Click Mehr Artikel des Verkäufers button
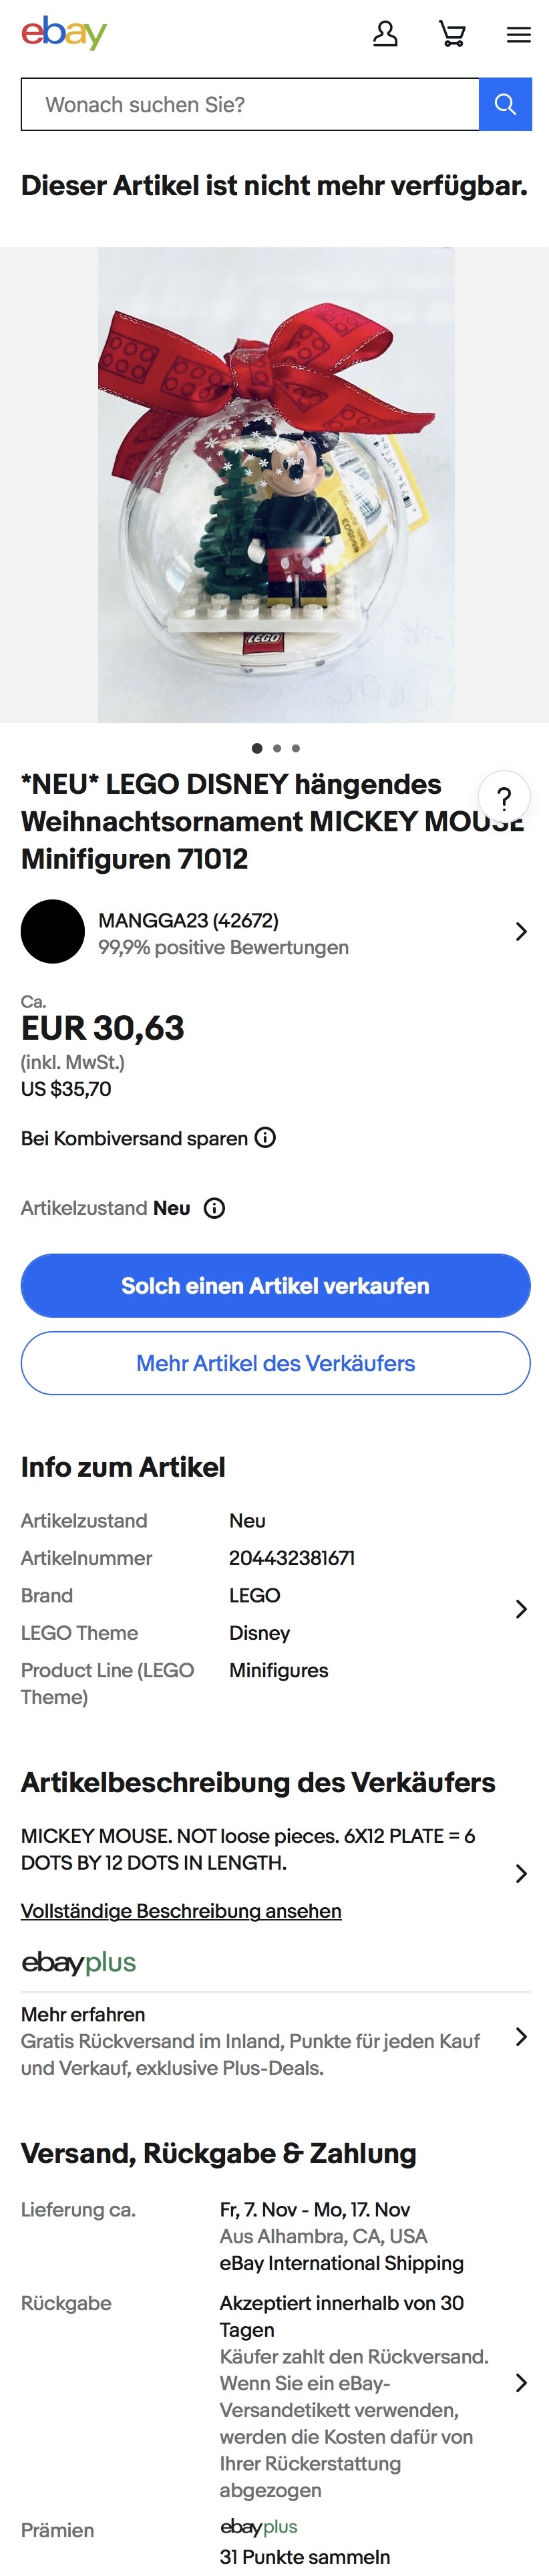Viewport: 549px width, 2576px height. coord(275,1362)
